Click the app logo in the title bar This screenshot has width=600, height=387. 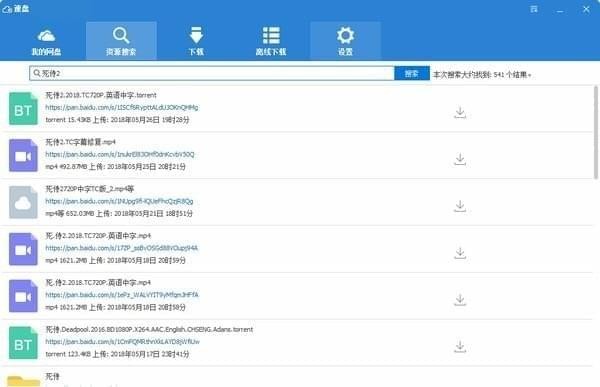[7, 9]
